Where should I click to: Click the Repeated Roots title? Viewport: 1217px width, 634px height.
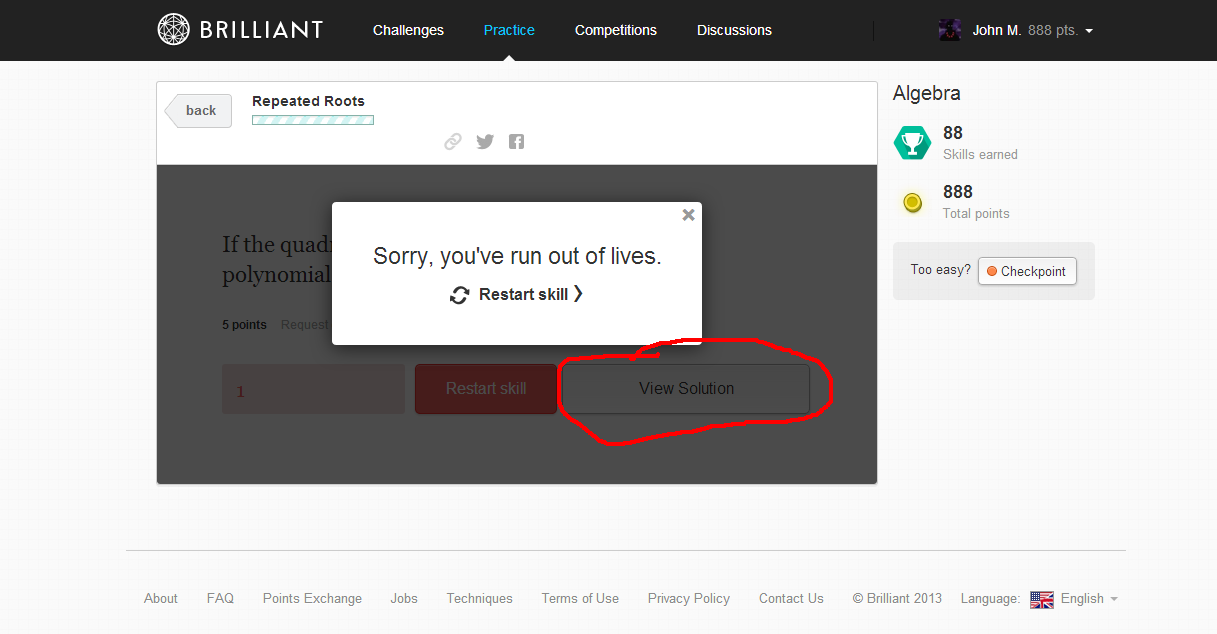coord(308,101)
